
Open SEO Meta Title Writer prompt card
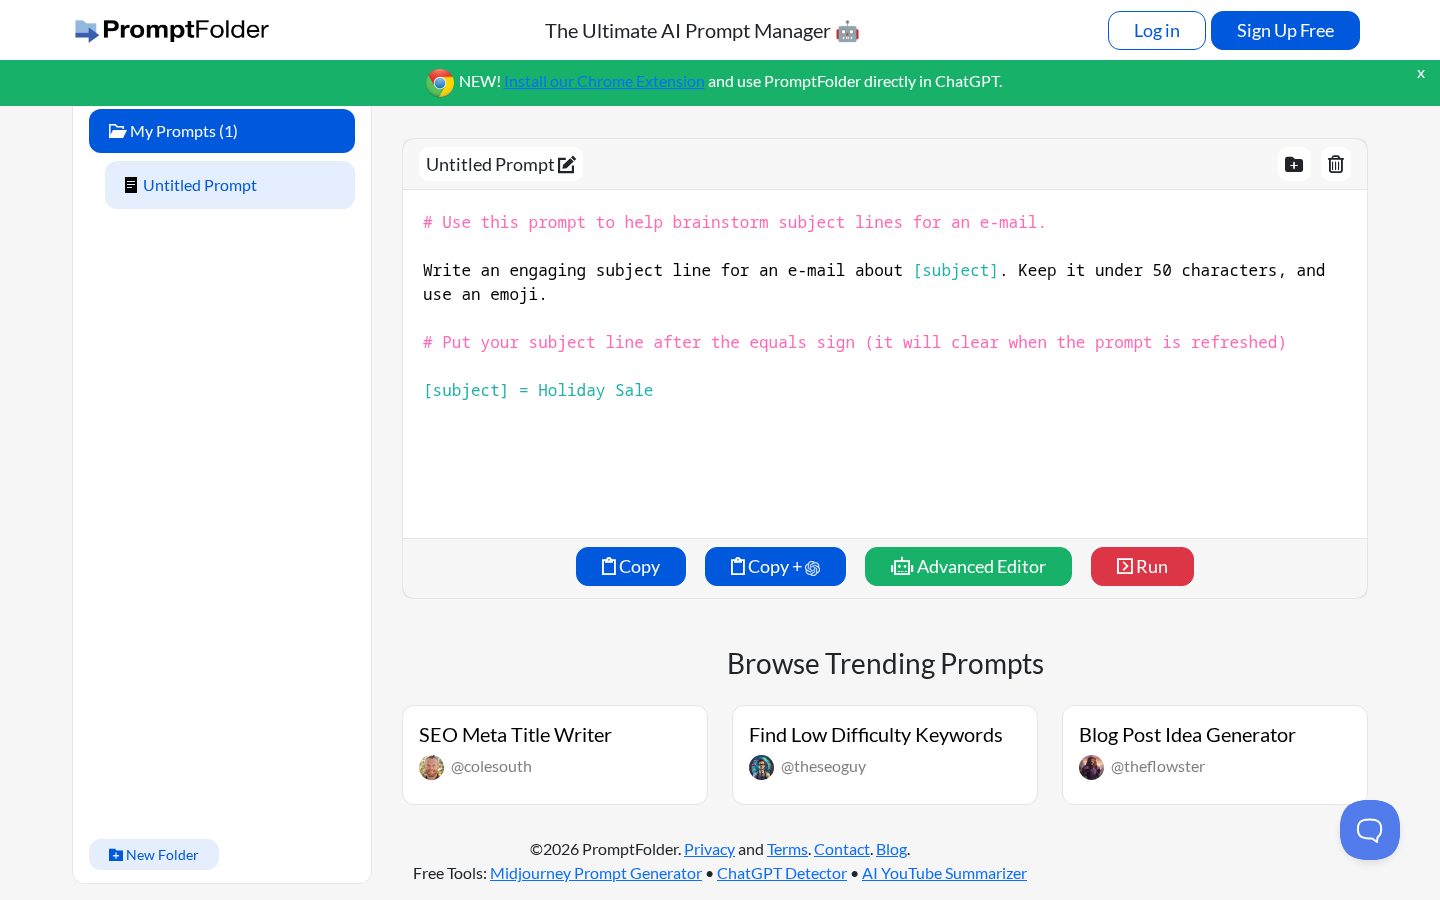555,755
